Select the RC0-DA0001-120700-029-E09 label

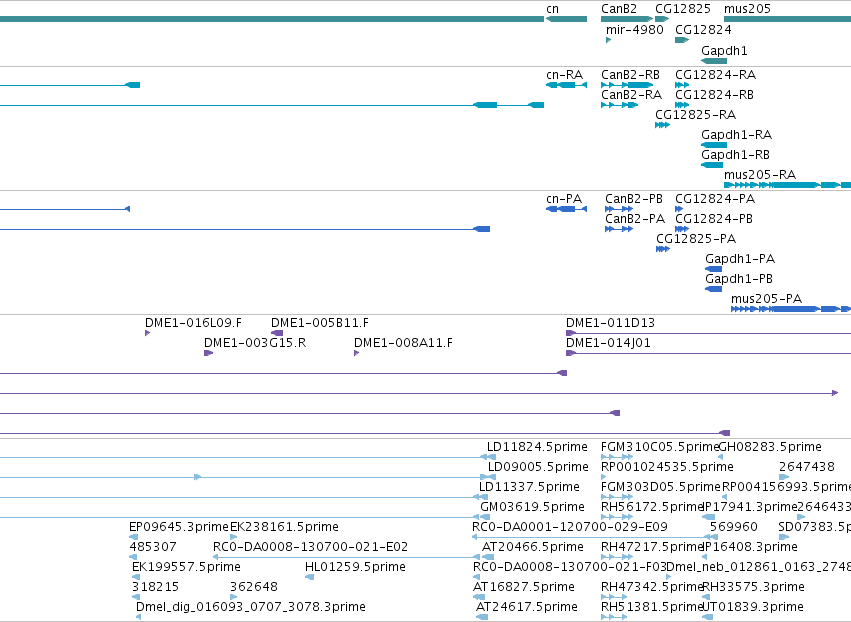pyautogui.click(x=570, y=526)
